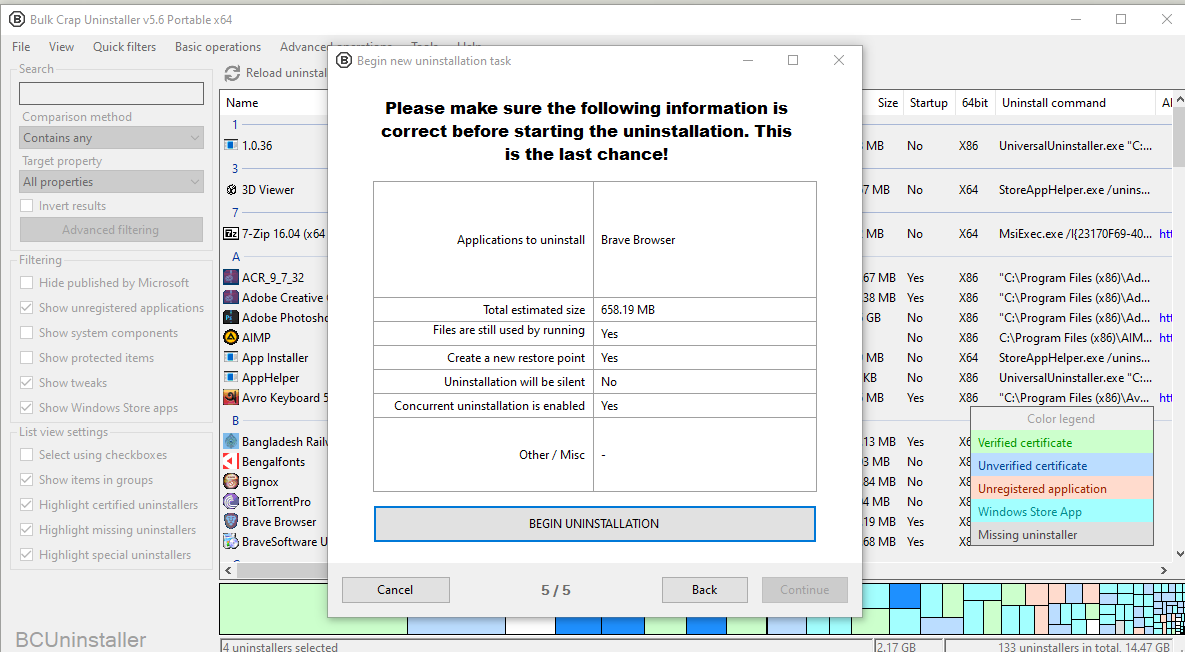Sort by the Startup column header
This screenshot has width=1185, height=652.
tap(928, 103)
